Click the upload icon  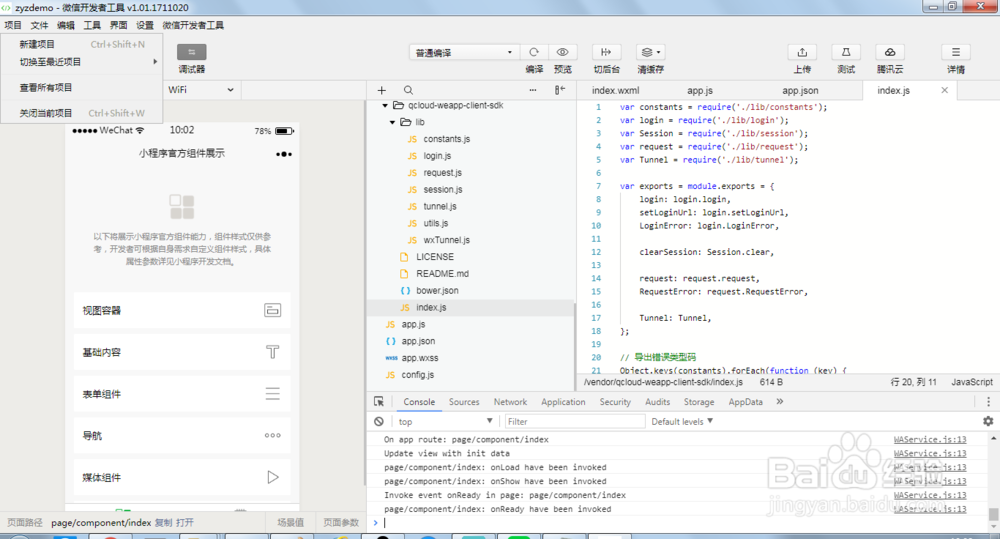(x=802, y=52)
